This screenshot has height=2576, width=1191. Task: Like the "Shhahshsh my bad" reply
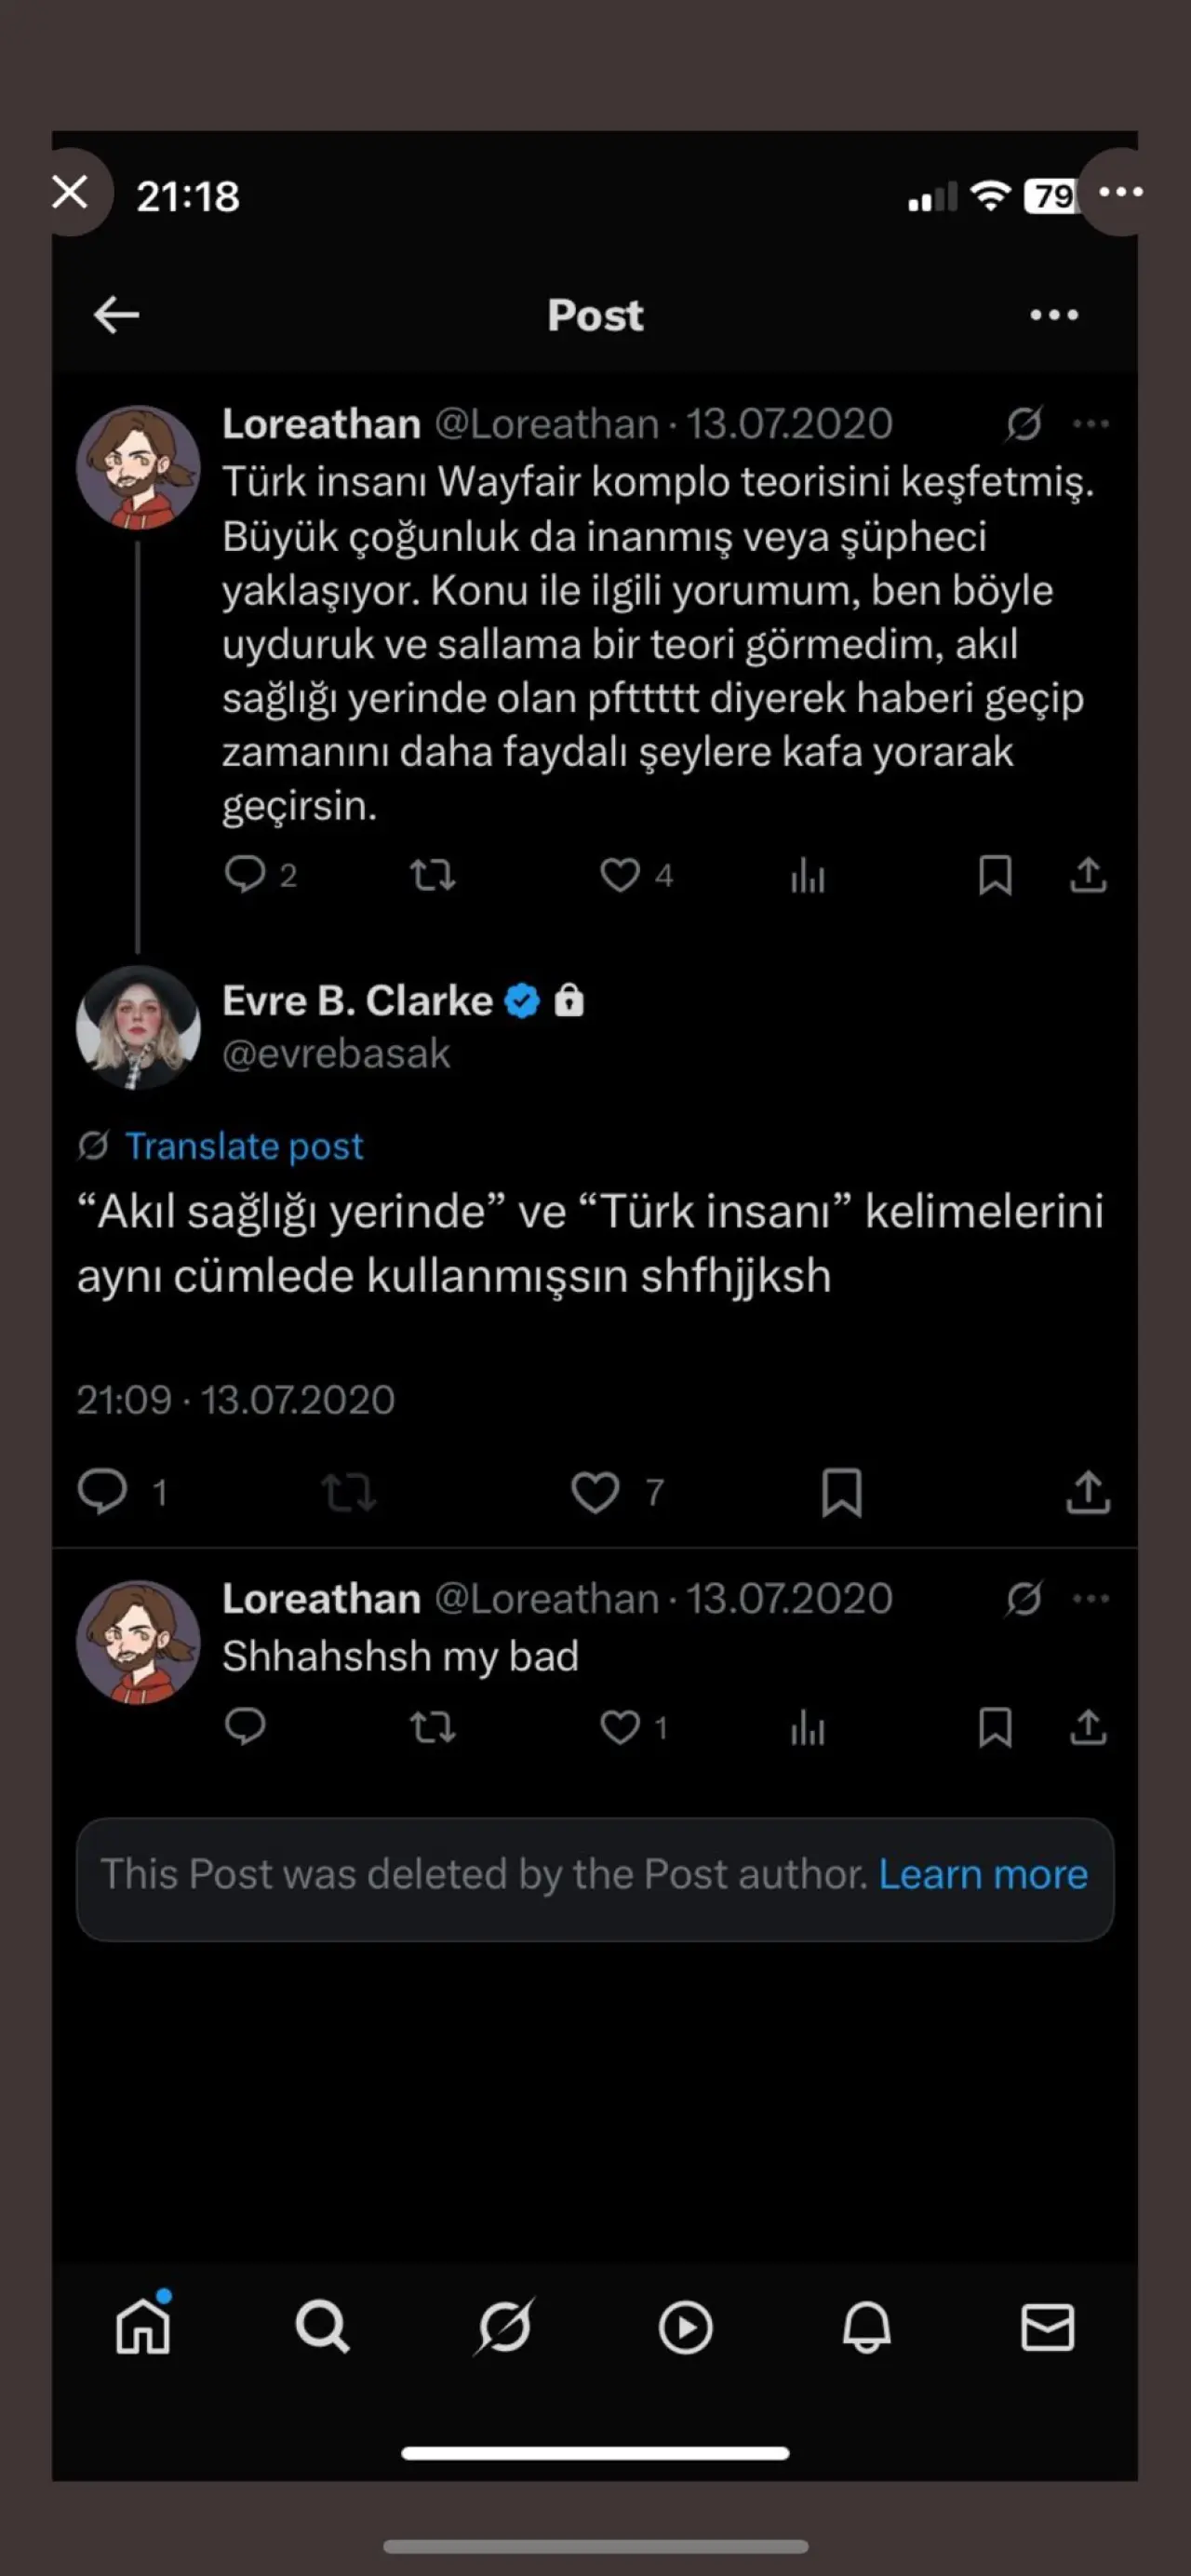(620, 1727)
